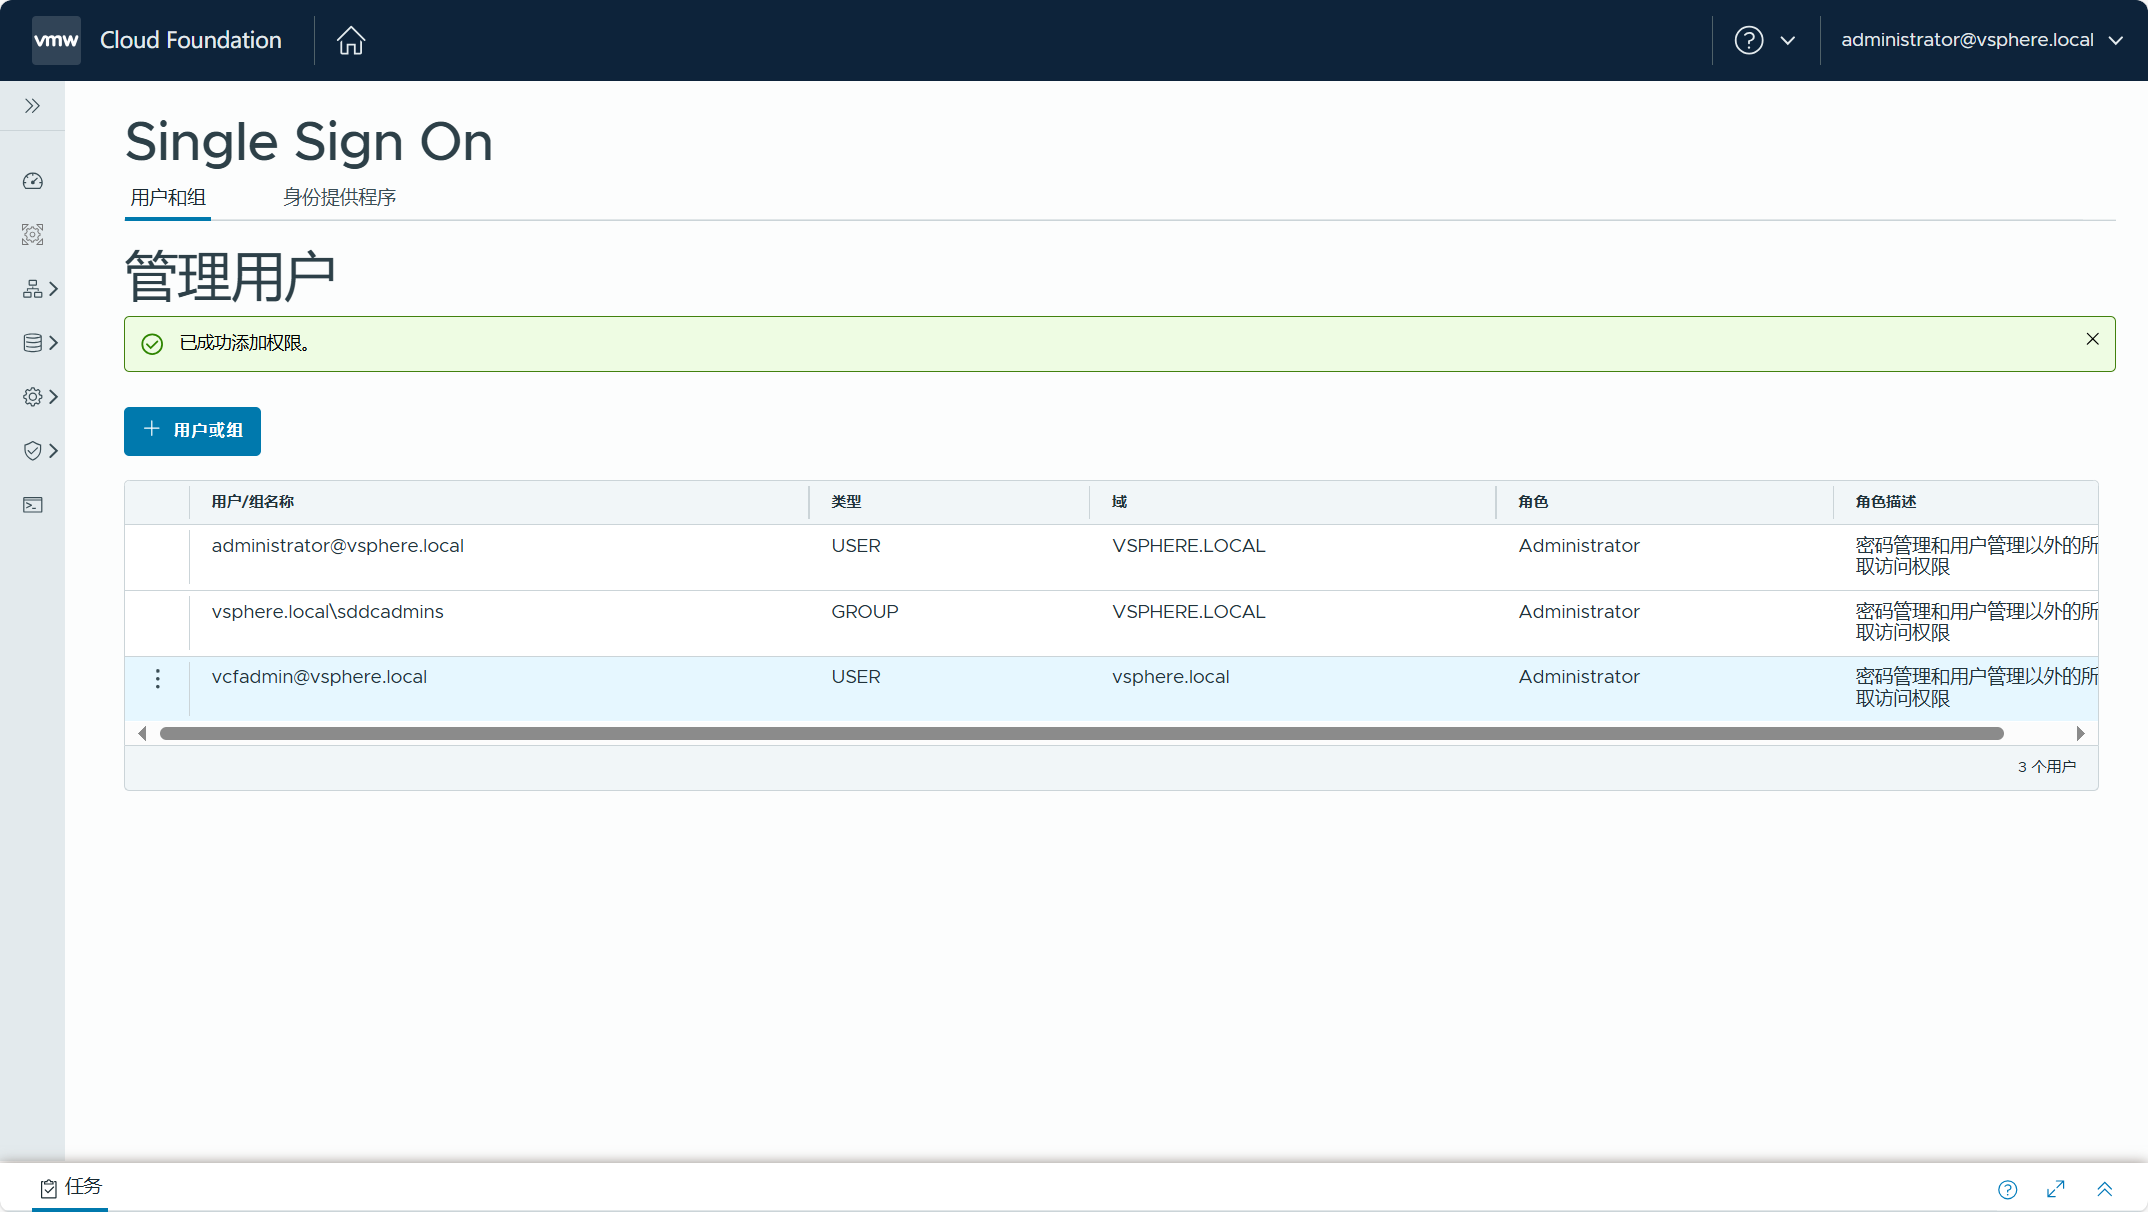
Task: Open the Developer Center console icon
Action: (33, 505)
